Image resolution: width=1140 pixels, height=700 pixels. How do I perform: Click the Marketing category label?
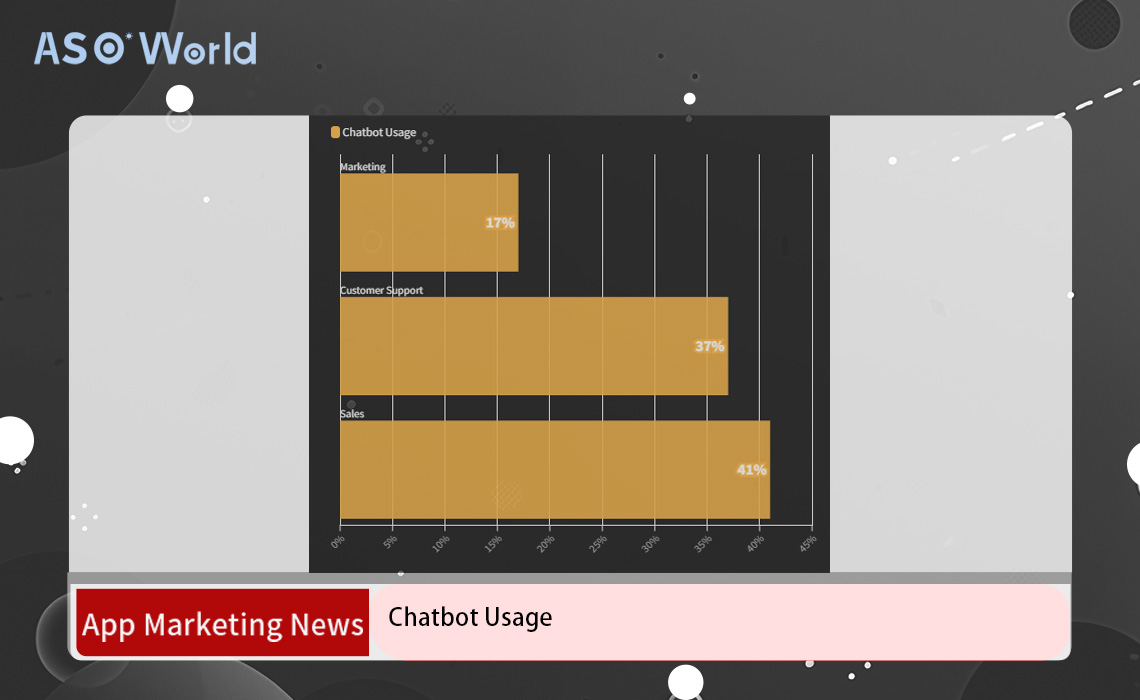click(363, 166)
